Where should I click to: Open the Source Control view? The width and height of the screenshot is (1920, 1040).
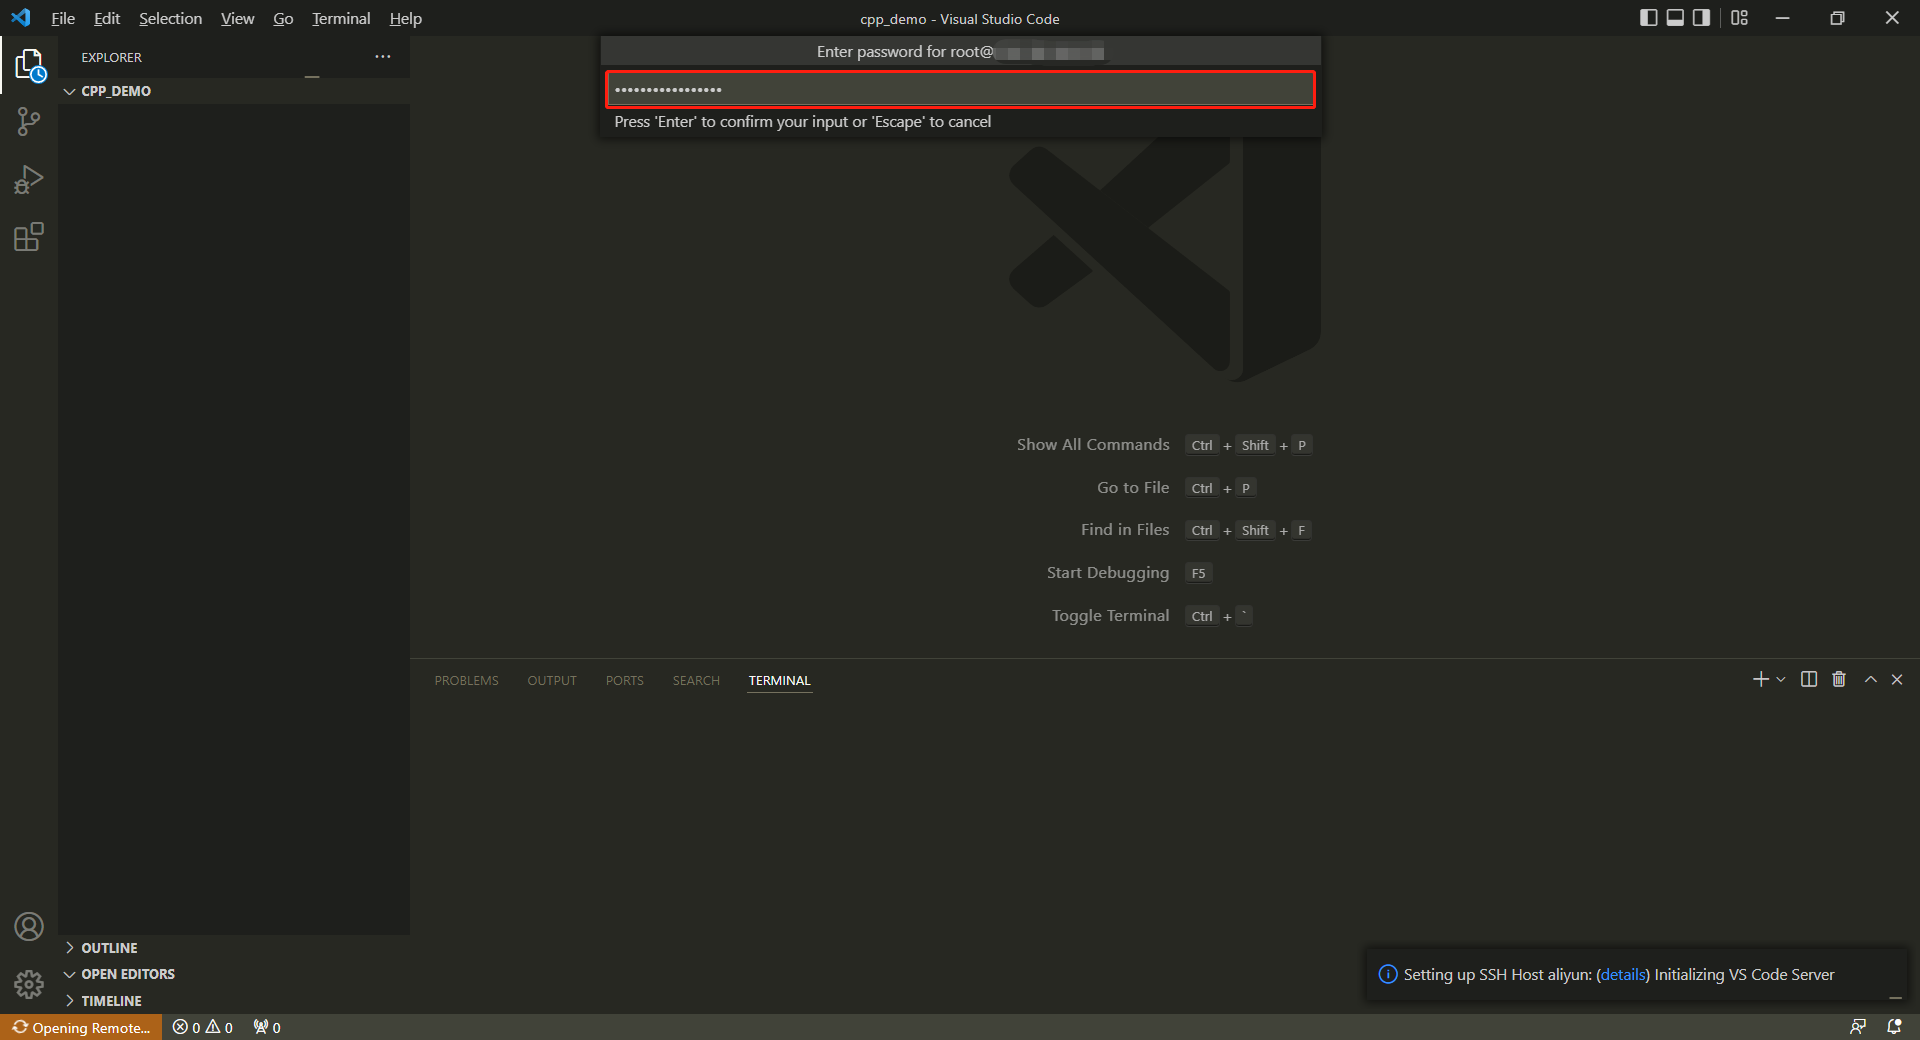[28, 122]
